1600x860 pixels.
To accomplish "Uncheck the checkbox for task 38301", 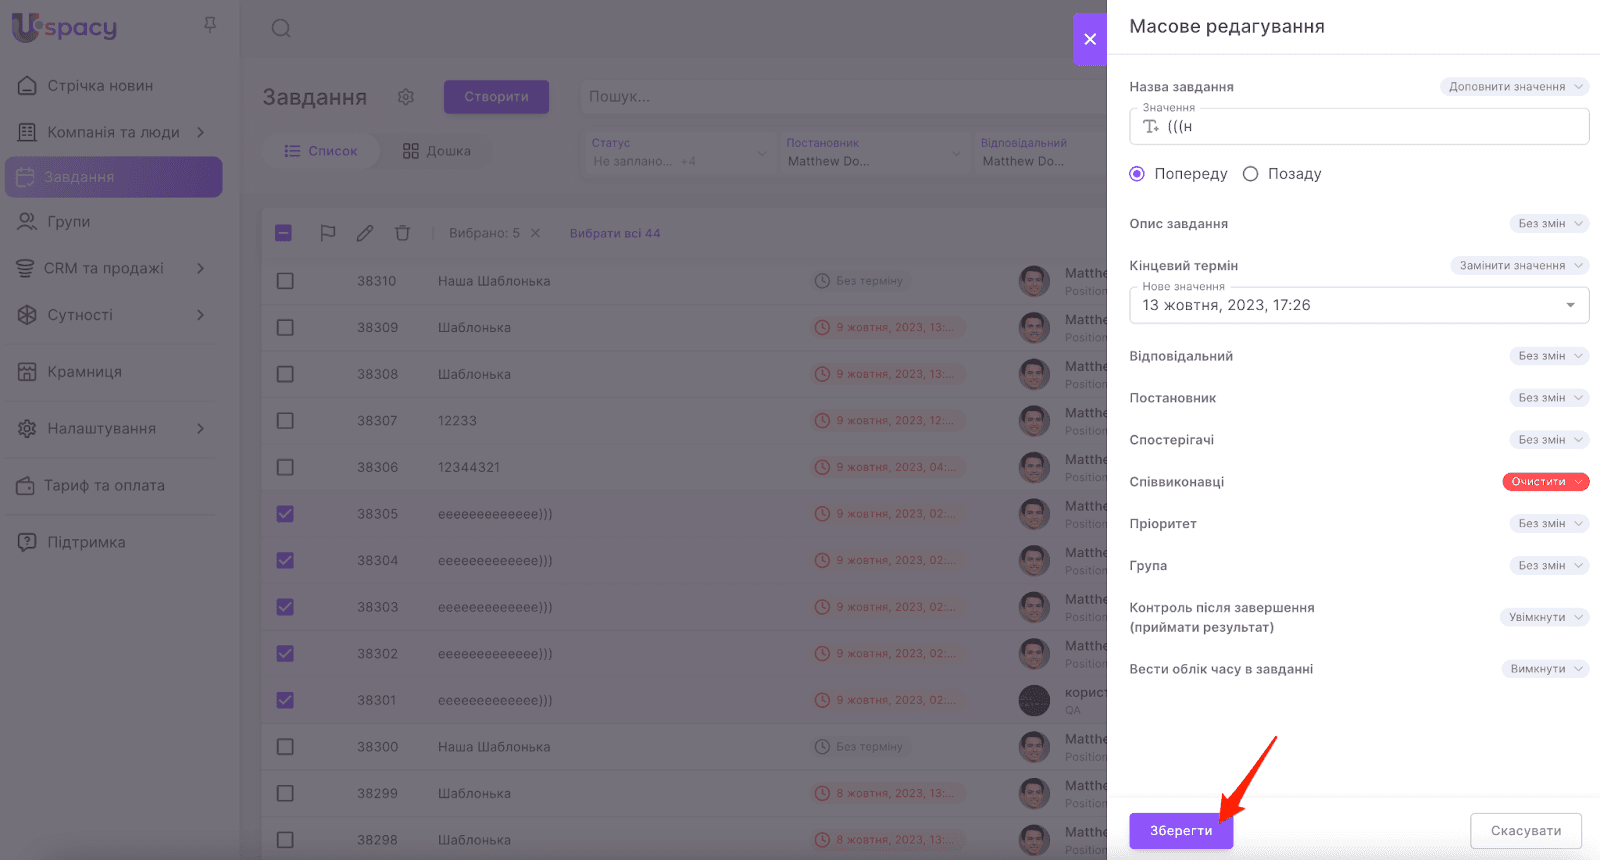I will 285,700.
